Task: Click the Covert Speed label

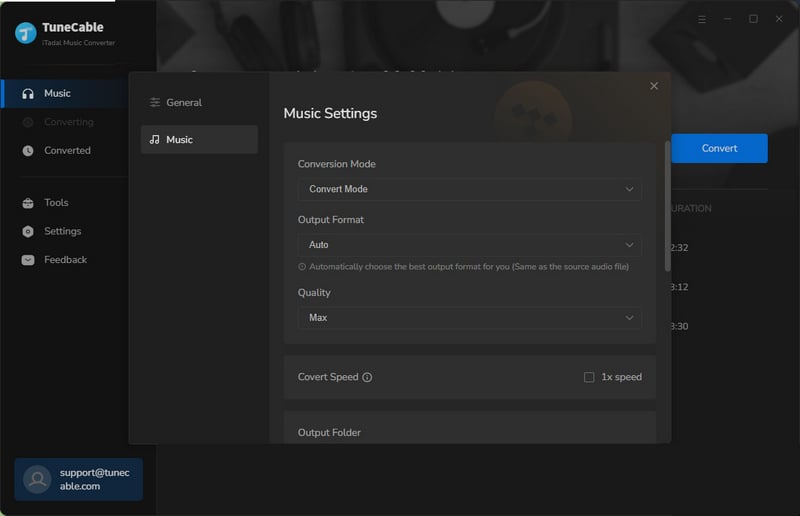Action: [328, 377]
